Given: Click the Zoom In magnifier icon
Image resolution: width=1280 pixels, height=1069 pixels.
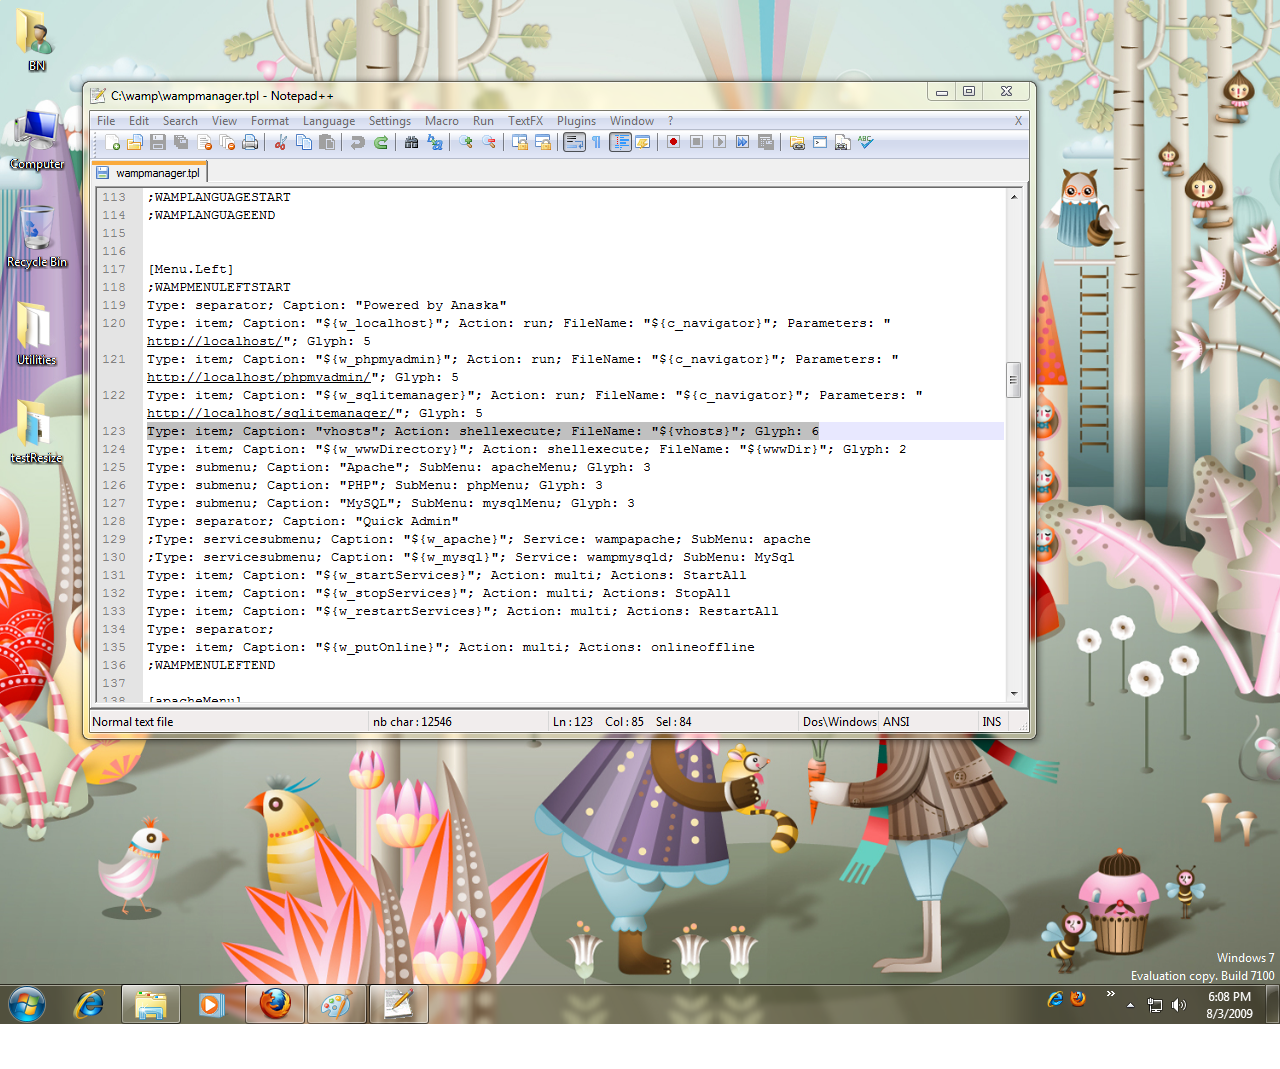Looking at the screenshot, I should coord(466,143).
